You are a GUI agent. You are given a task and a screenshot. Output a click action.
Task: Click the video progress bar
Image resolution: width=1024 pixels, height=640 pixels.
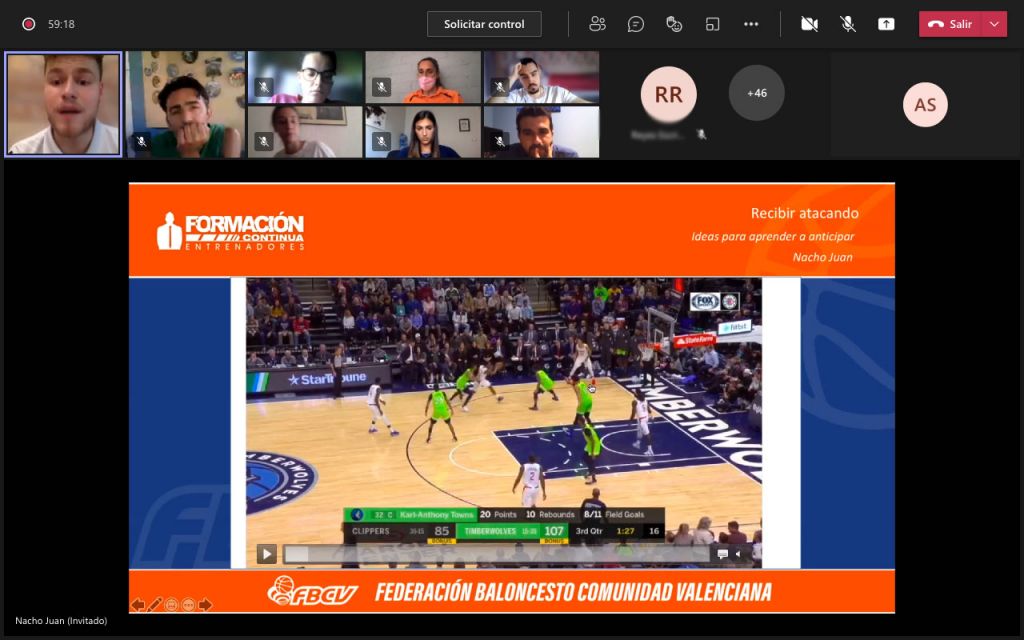(497, 554)
